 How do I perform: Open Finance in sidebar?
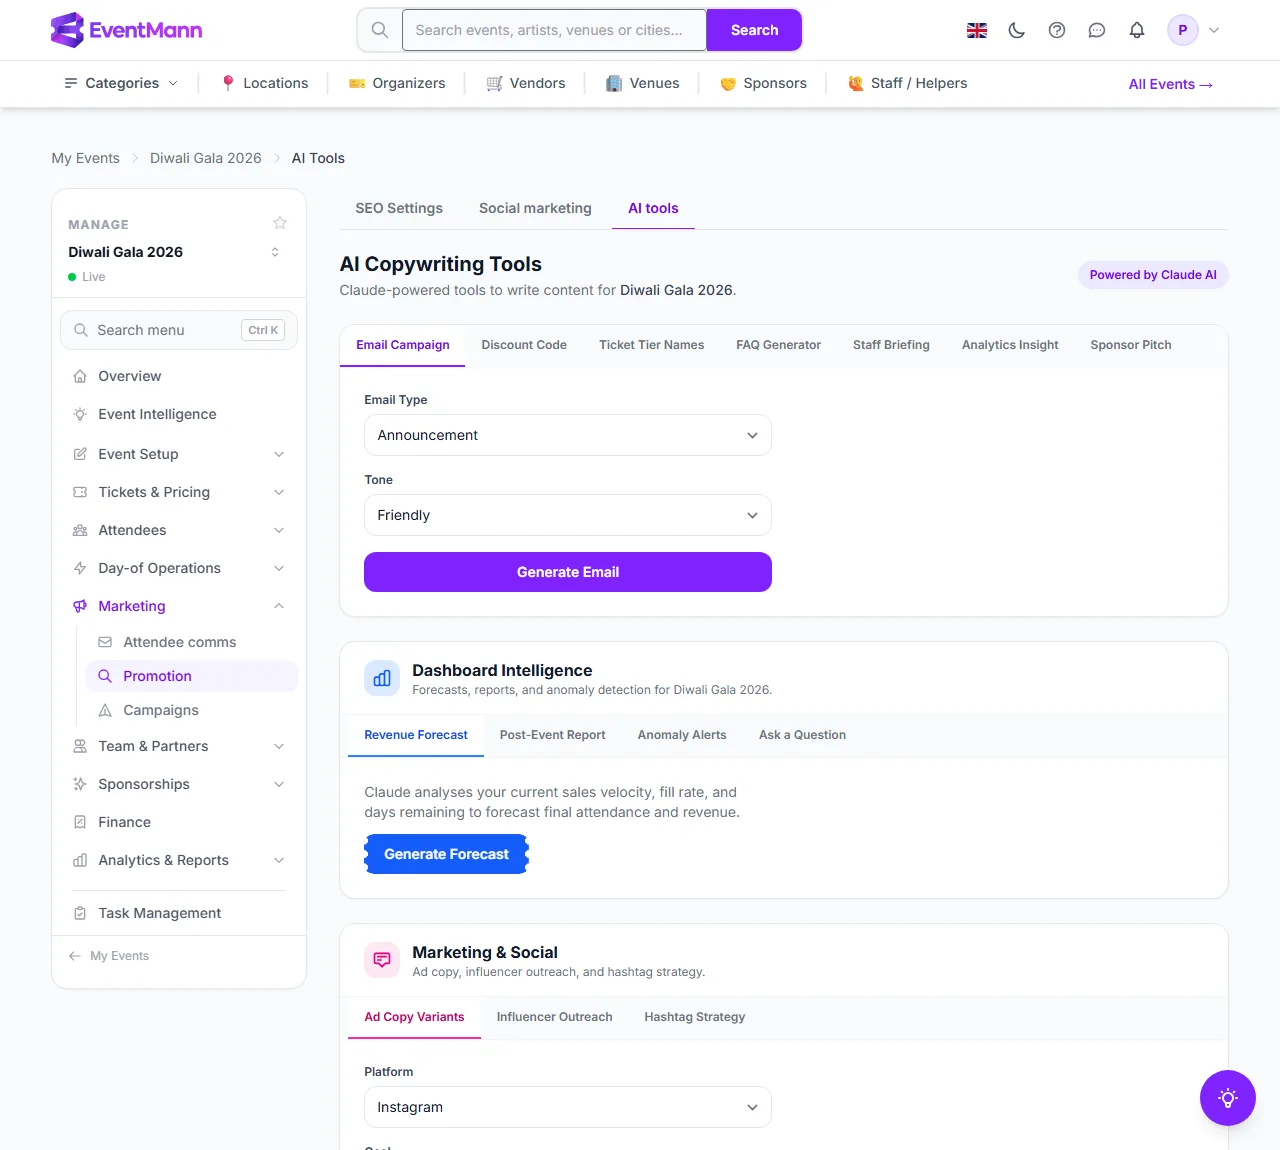pyautogui.click(x=179, y=822)
